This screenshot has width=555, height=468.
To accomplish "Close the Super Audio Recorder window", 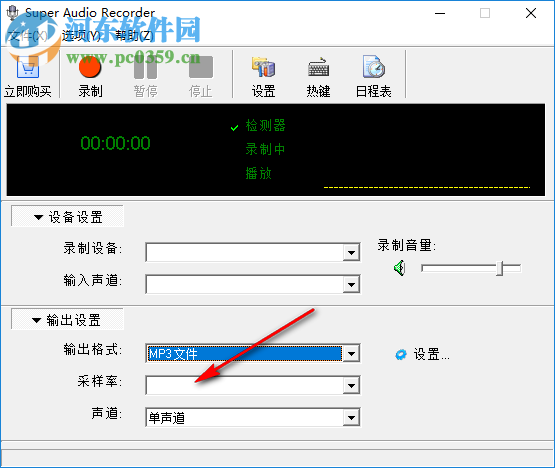I will (x=531, y=13).
